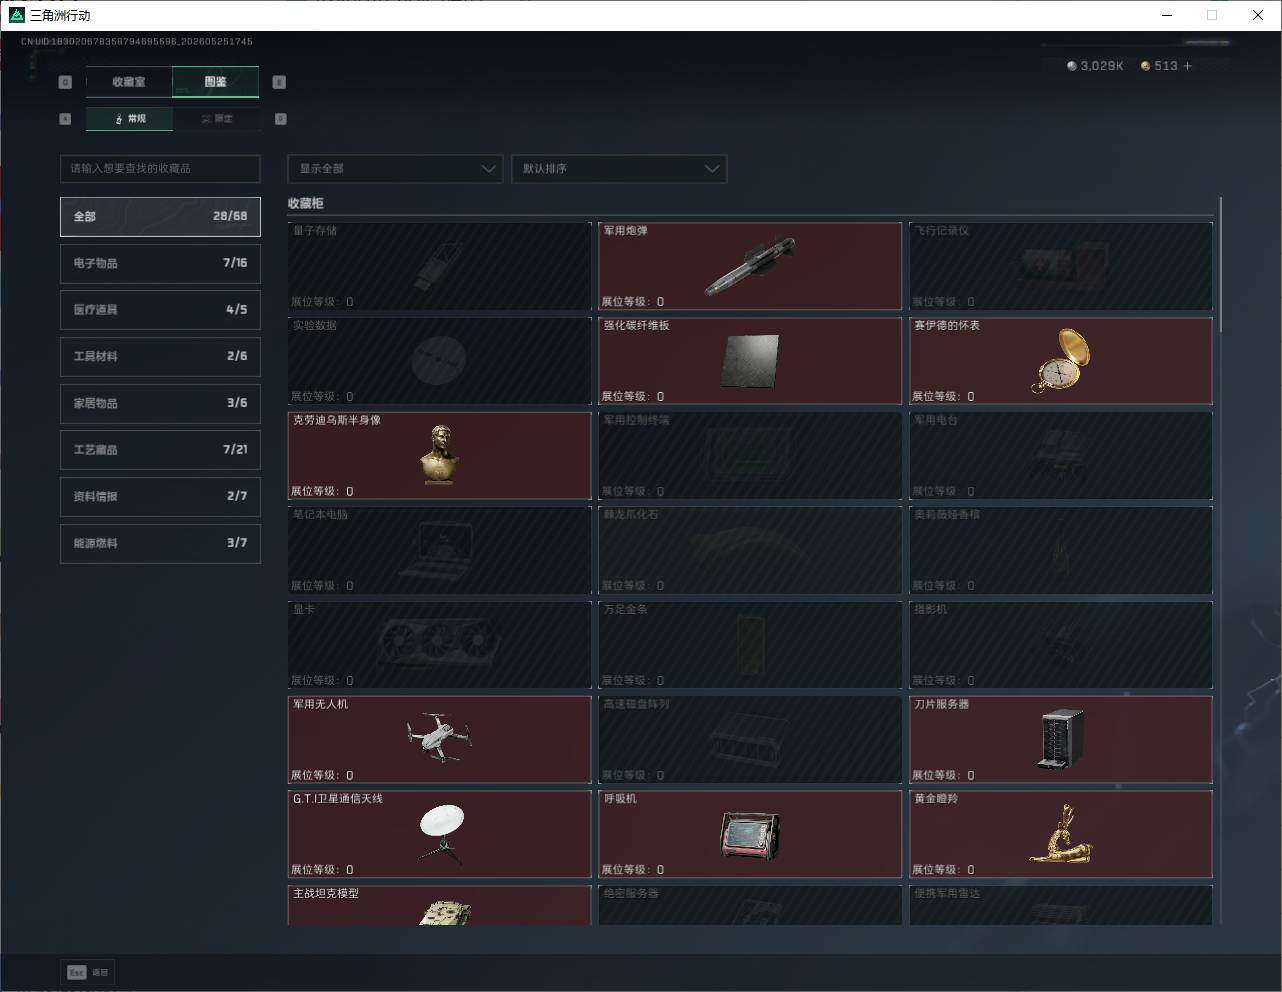Click the Q key hint icon

click(x=65, y=82)
